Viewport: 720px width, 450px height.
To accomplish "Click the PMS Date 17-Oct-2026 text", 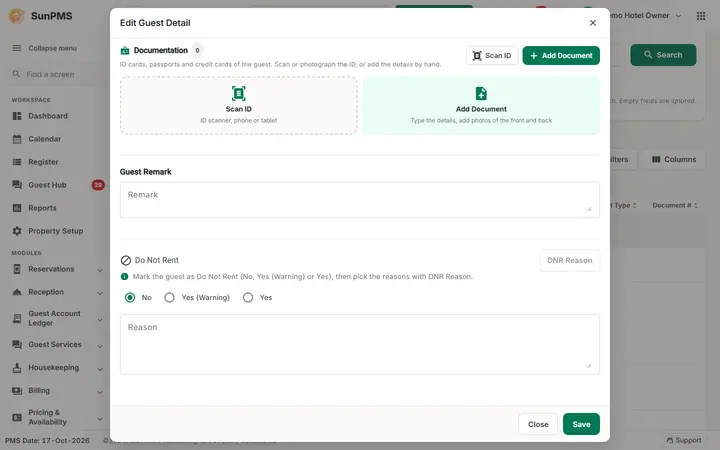I will pyautogui.click(x=47, y=440).
